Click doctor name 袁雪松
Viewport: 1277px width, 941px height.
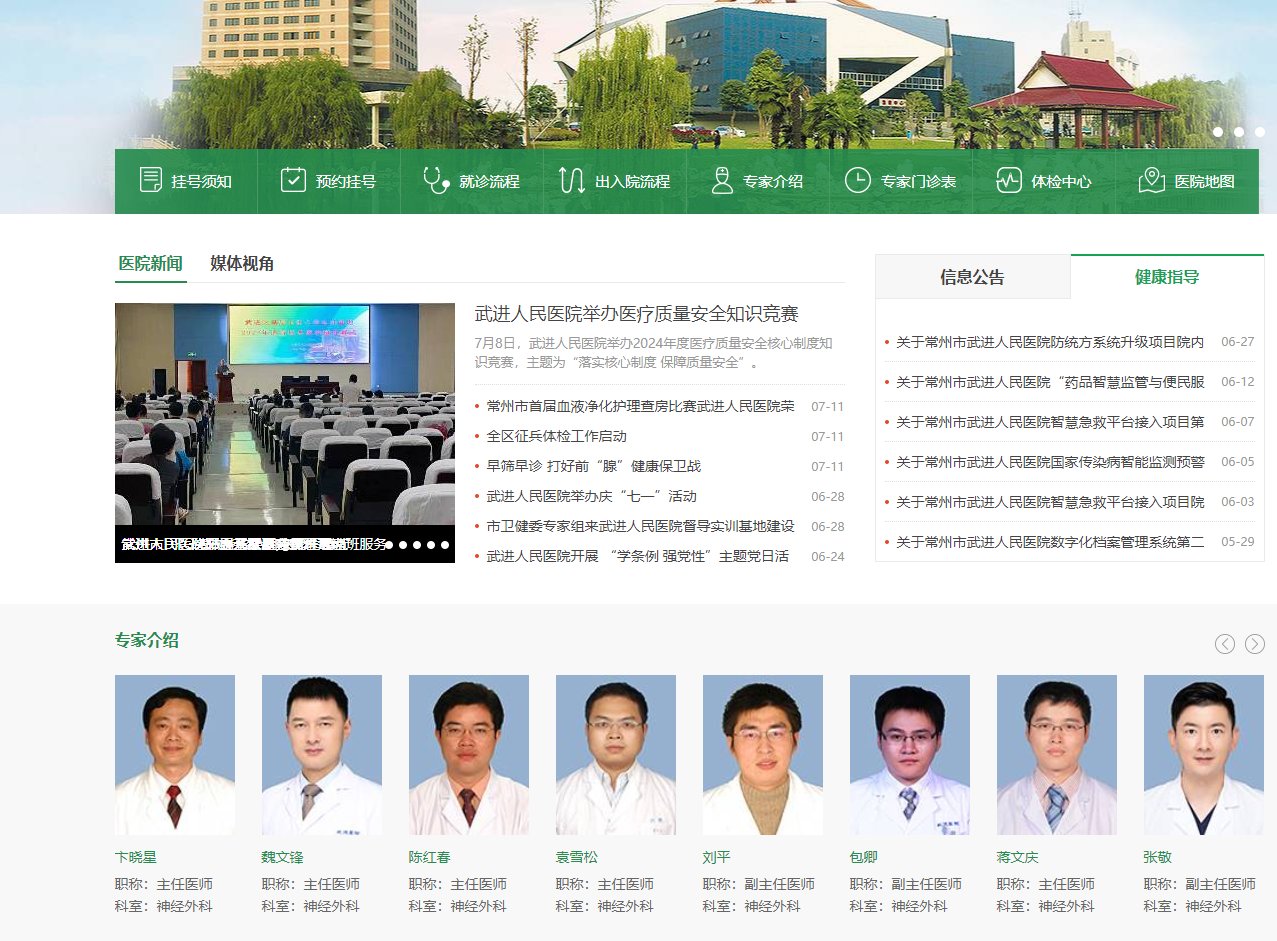577,857
